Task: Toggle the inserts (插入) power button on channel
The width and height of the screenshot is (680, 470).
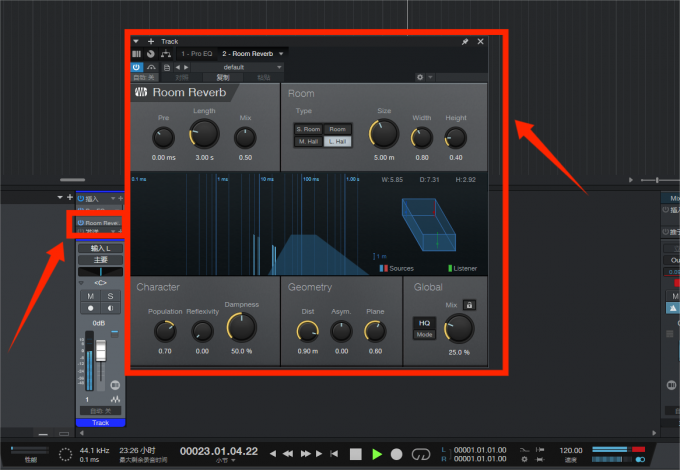Action: (81, 199)
